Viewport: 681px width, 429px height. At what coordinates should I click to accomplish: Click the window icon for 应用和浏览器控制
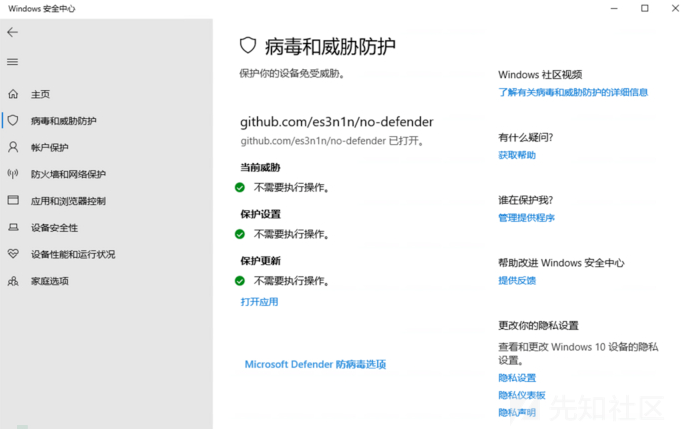tap(13, 200)
